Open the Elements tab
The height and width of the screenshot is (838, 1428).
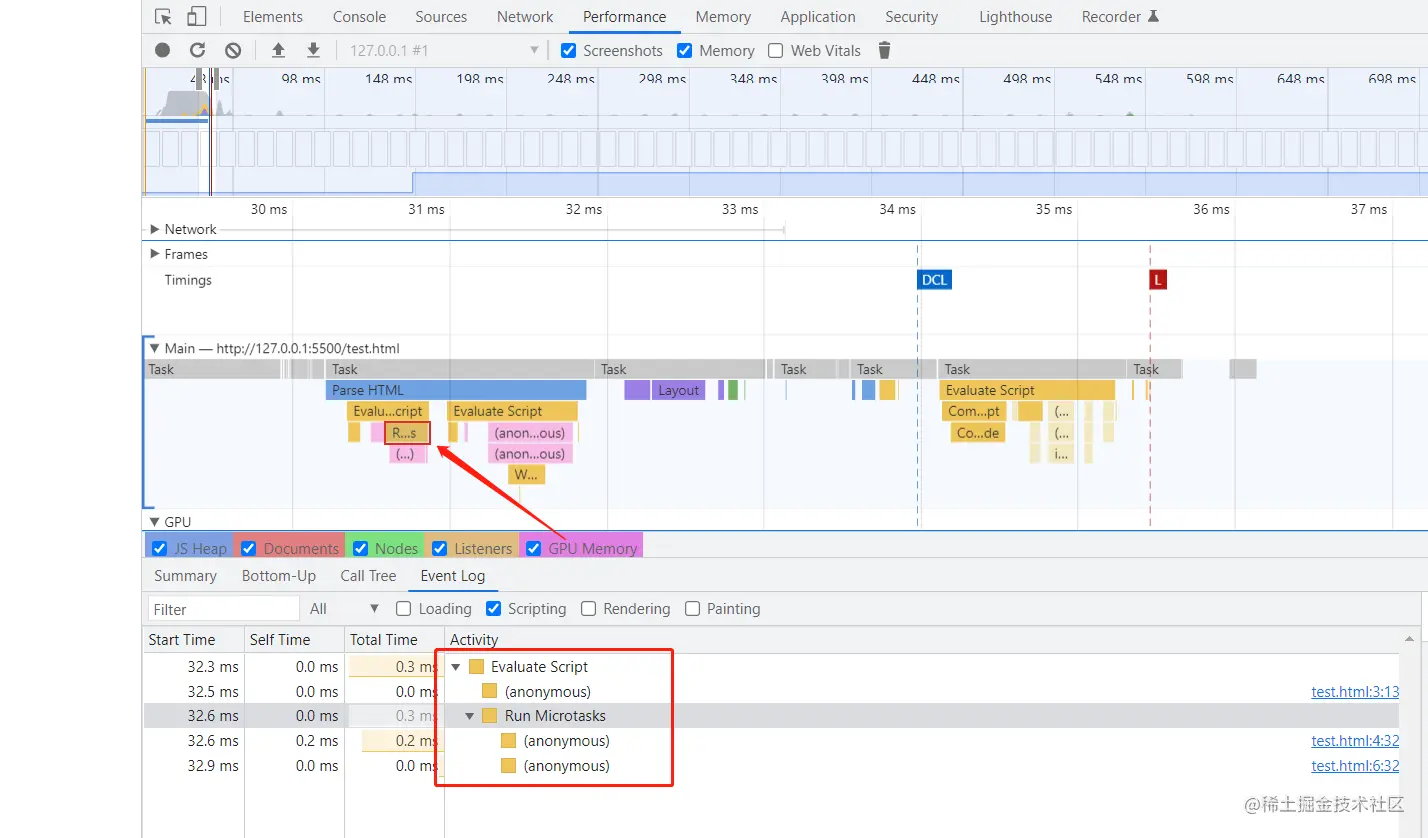(x=273, y=17)
